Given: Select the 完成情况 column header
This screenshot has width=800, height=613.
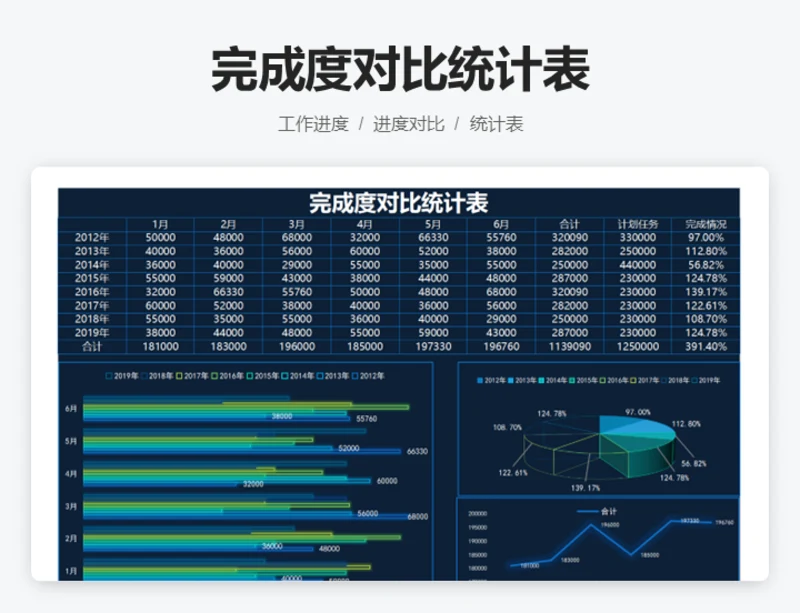Looking at the screenshot, I should click(x=706, y=224).
